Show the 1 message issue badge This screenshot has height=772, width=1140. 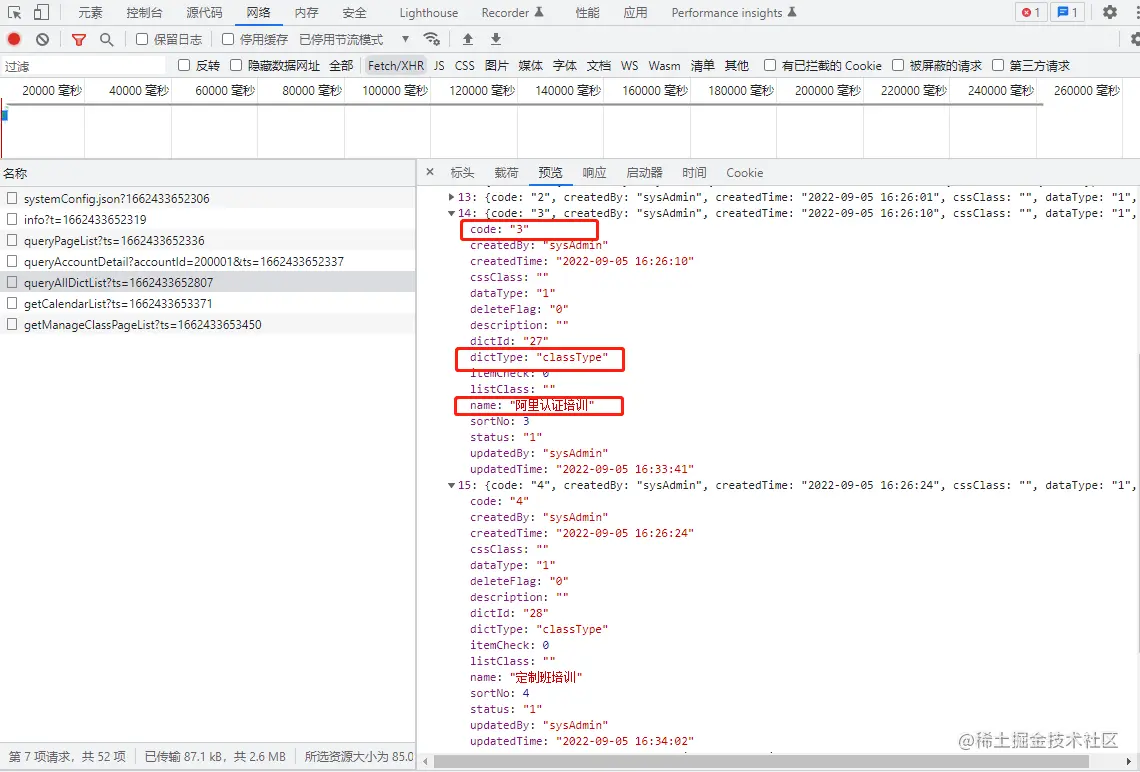coord(1067,12)
